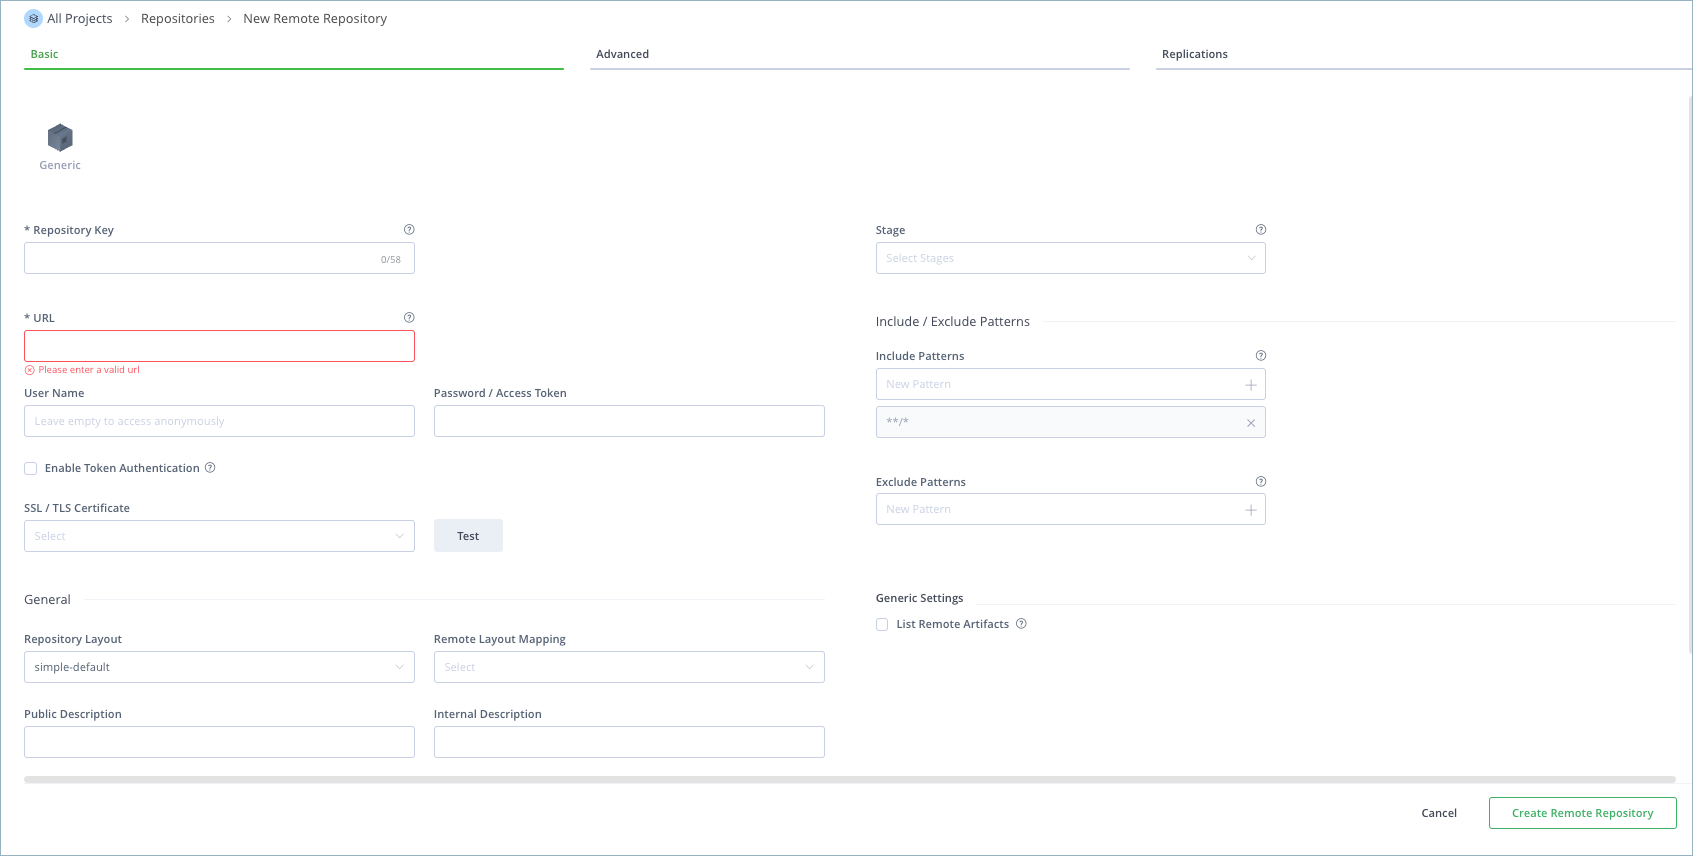Click the horizontal scrollbar at bottom

tap(850, 780)
